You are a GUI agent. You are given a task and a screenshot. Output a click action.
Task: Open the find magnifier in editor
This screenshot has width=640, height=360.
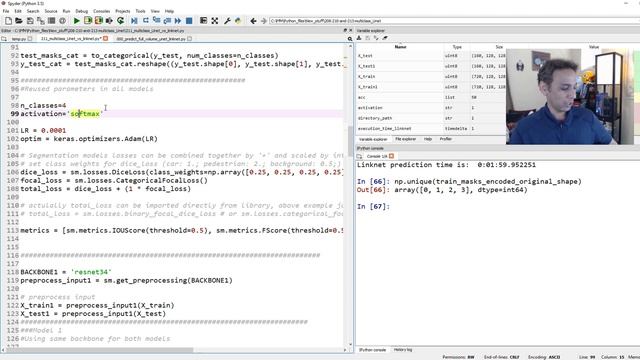click(x=350, y=39)
